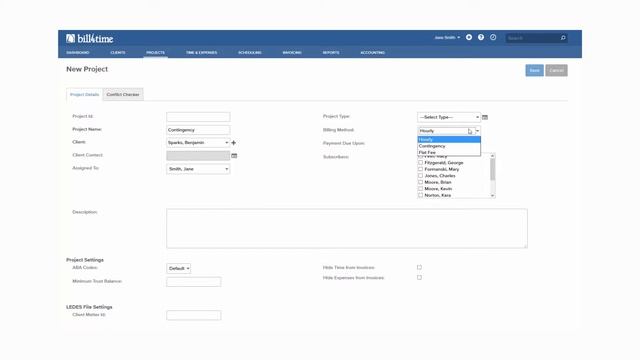
Task: Open Projects menu
Action: [156, 53]
